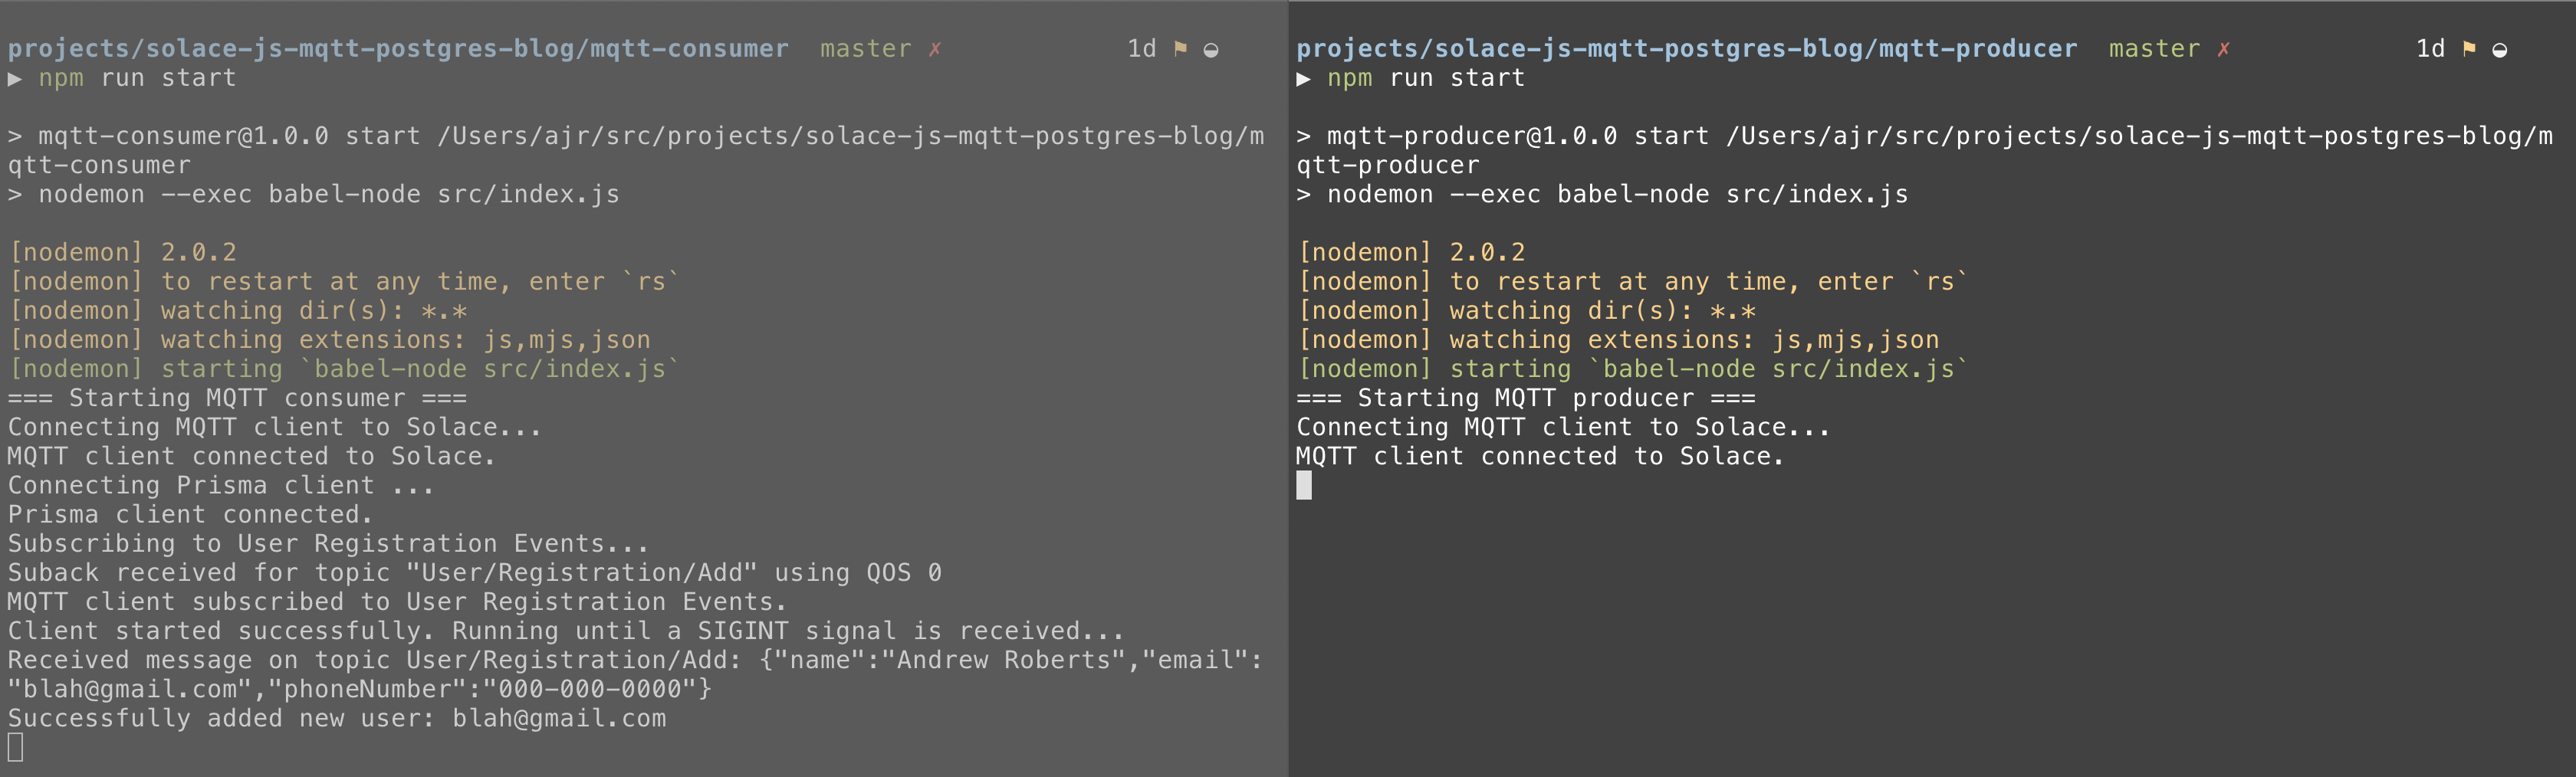Click the master branch label in the producer pane
Screen dimensions: 2576x777
[2154, 49]
